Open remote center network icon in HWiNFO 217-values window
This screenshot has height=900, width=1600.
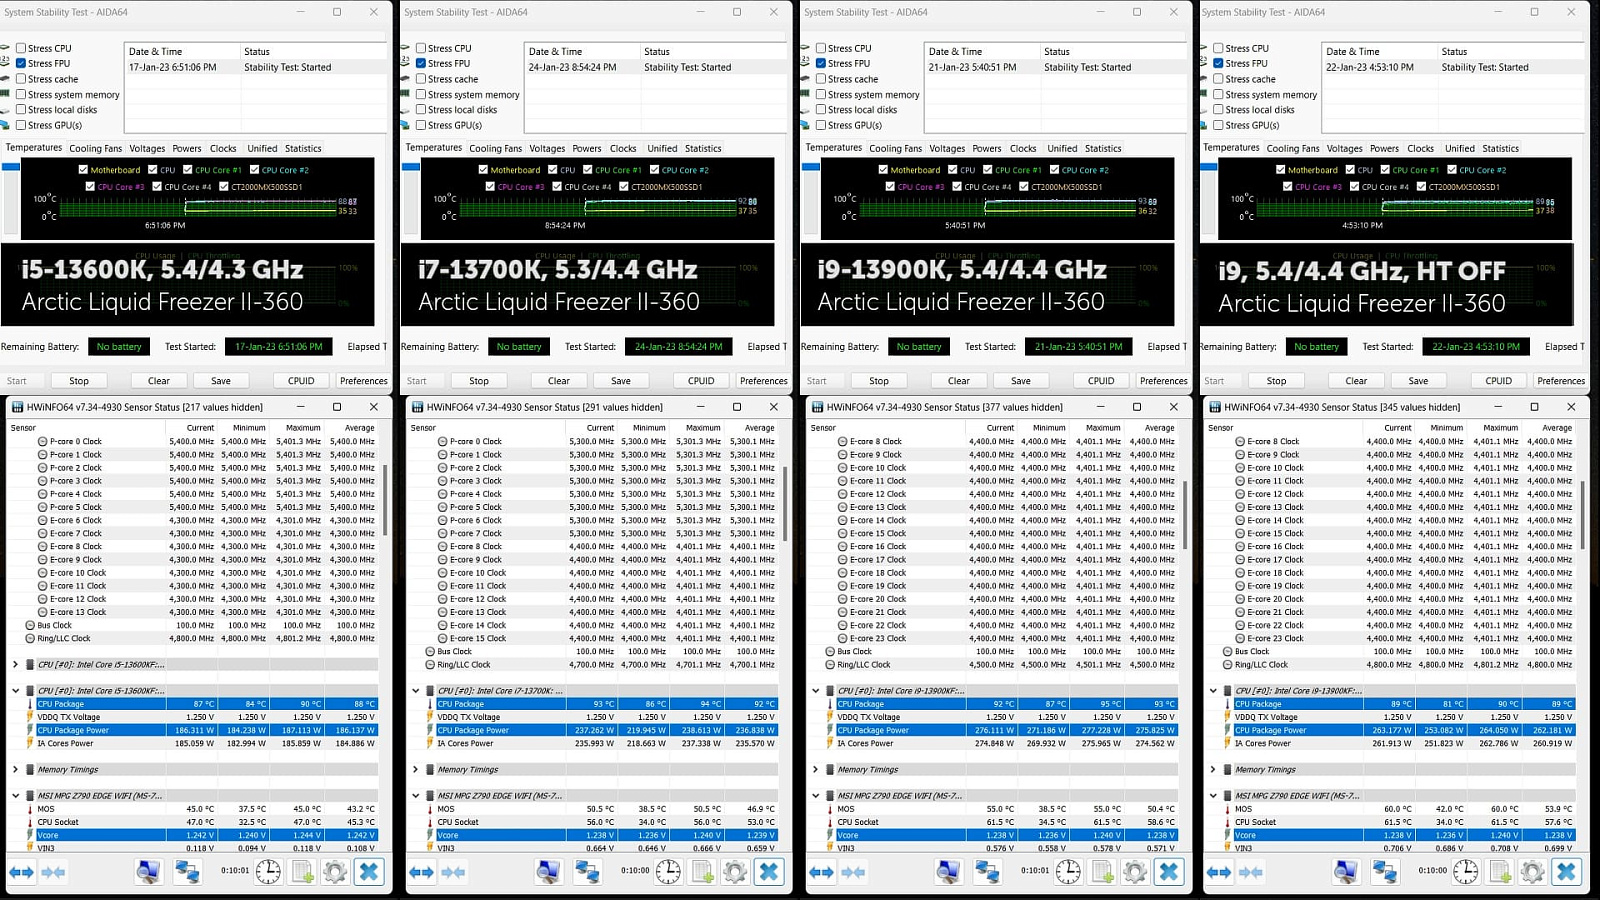click(187, 872)
